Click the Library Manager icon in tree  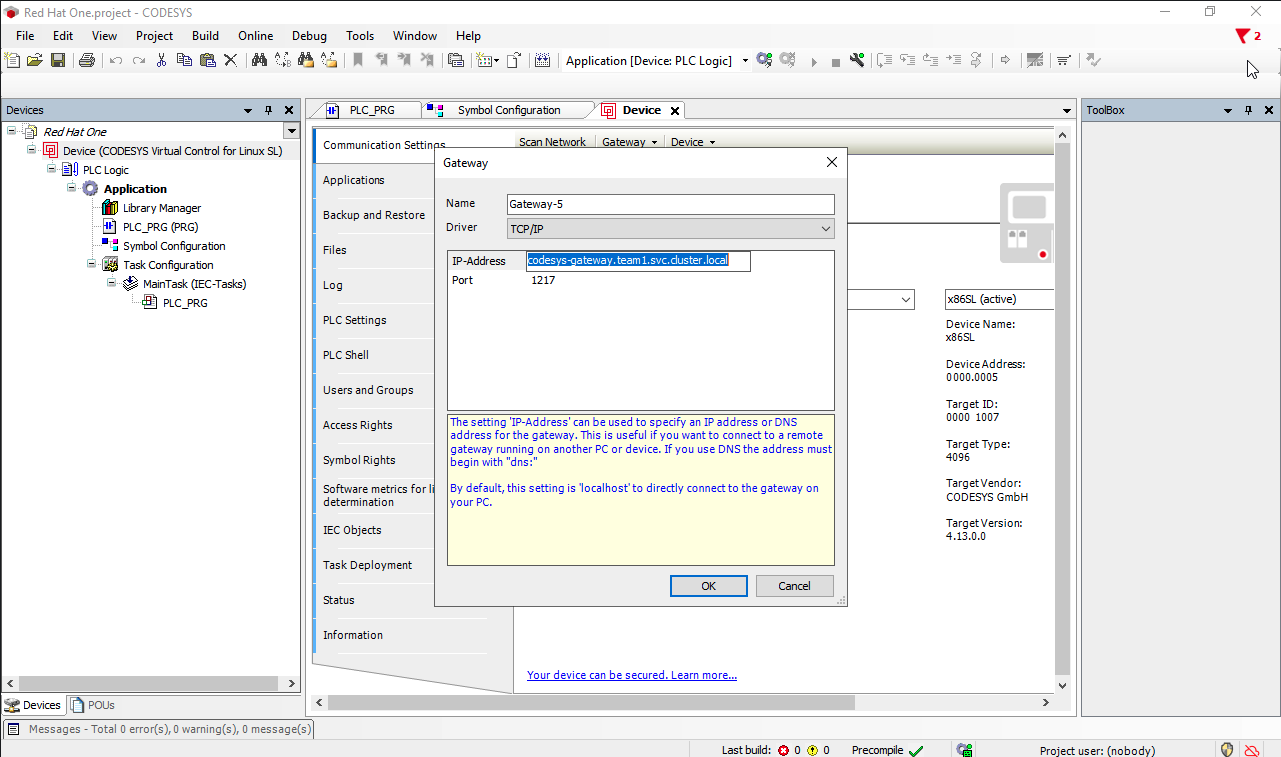point(110,208)
